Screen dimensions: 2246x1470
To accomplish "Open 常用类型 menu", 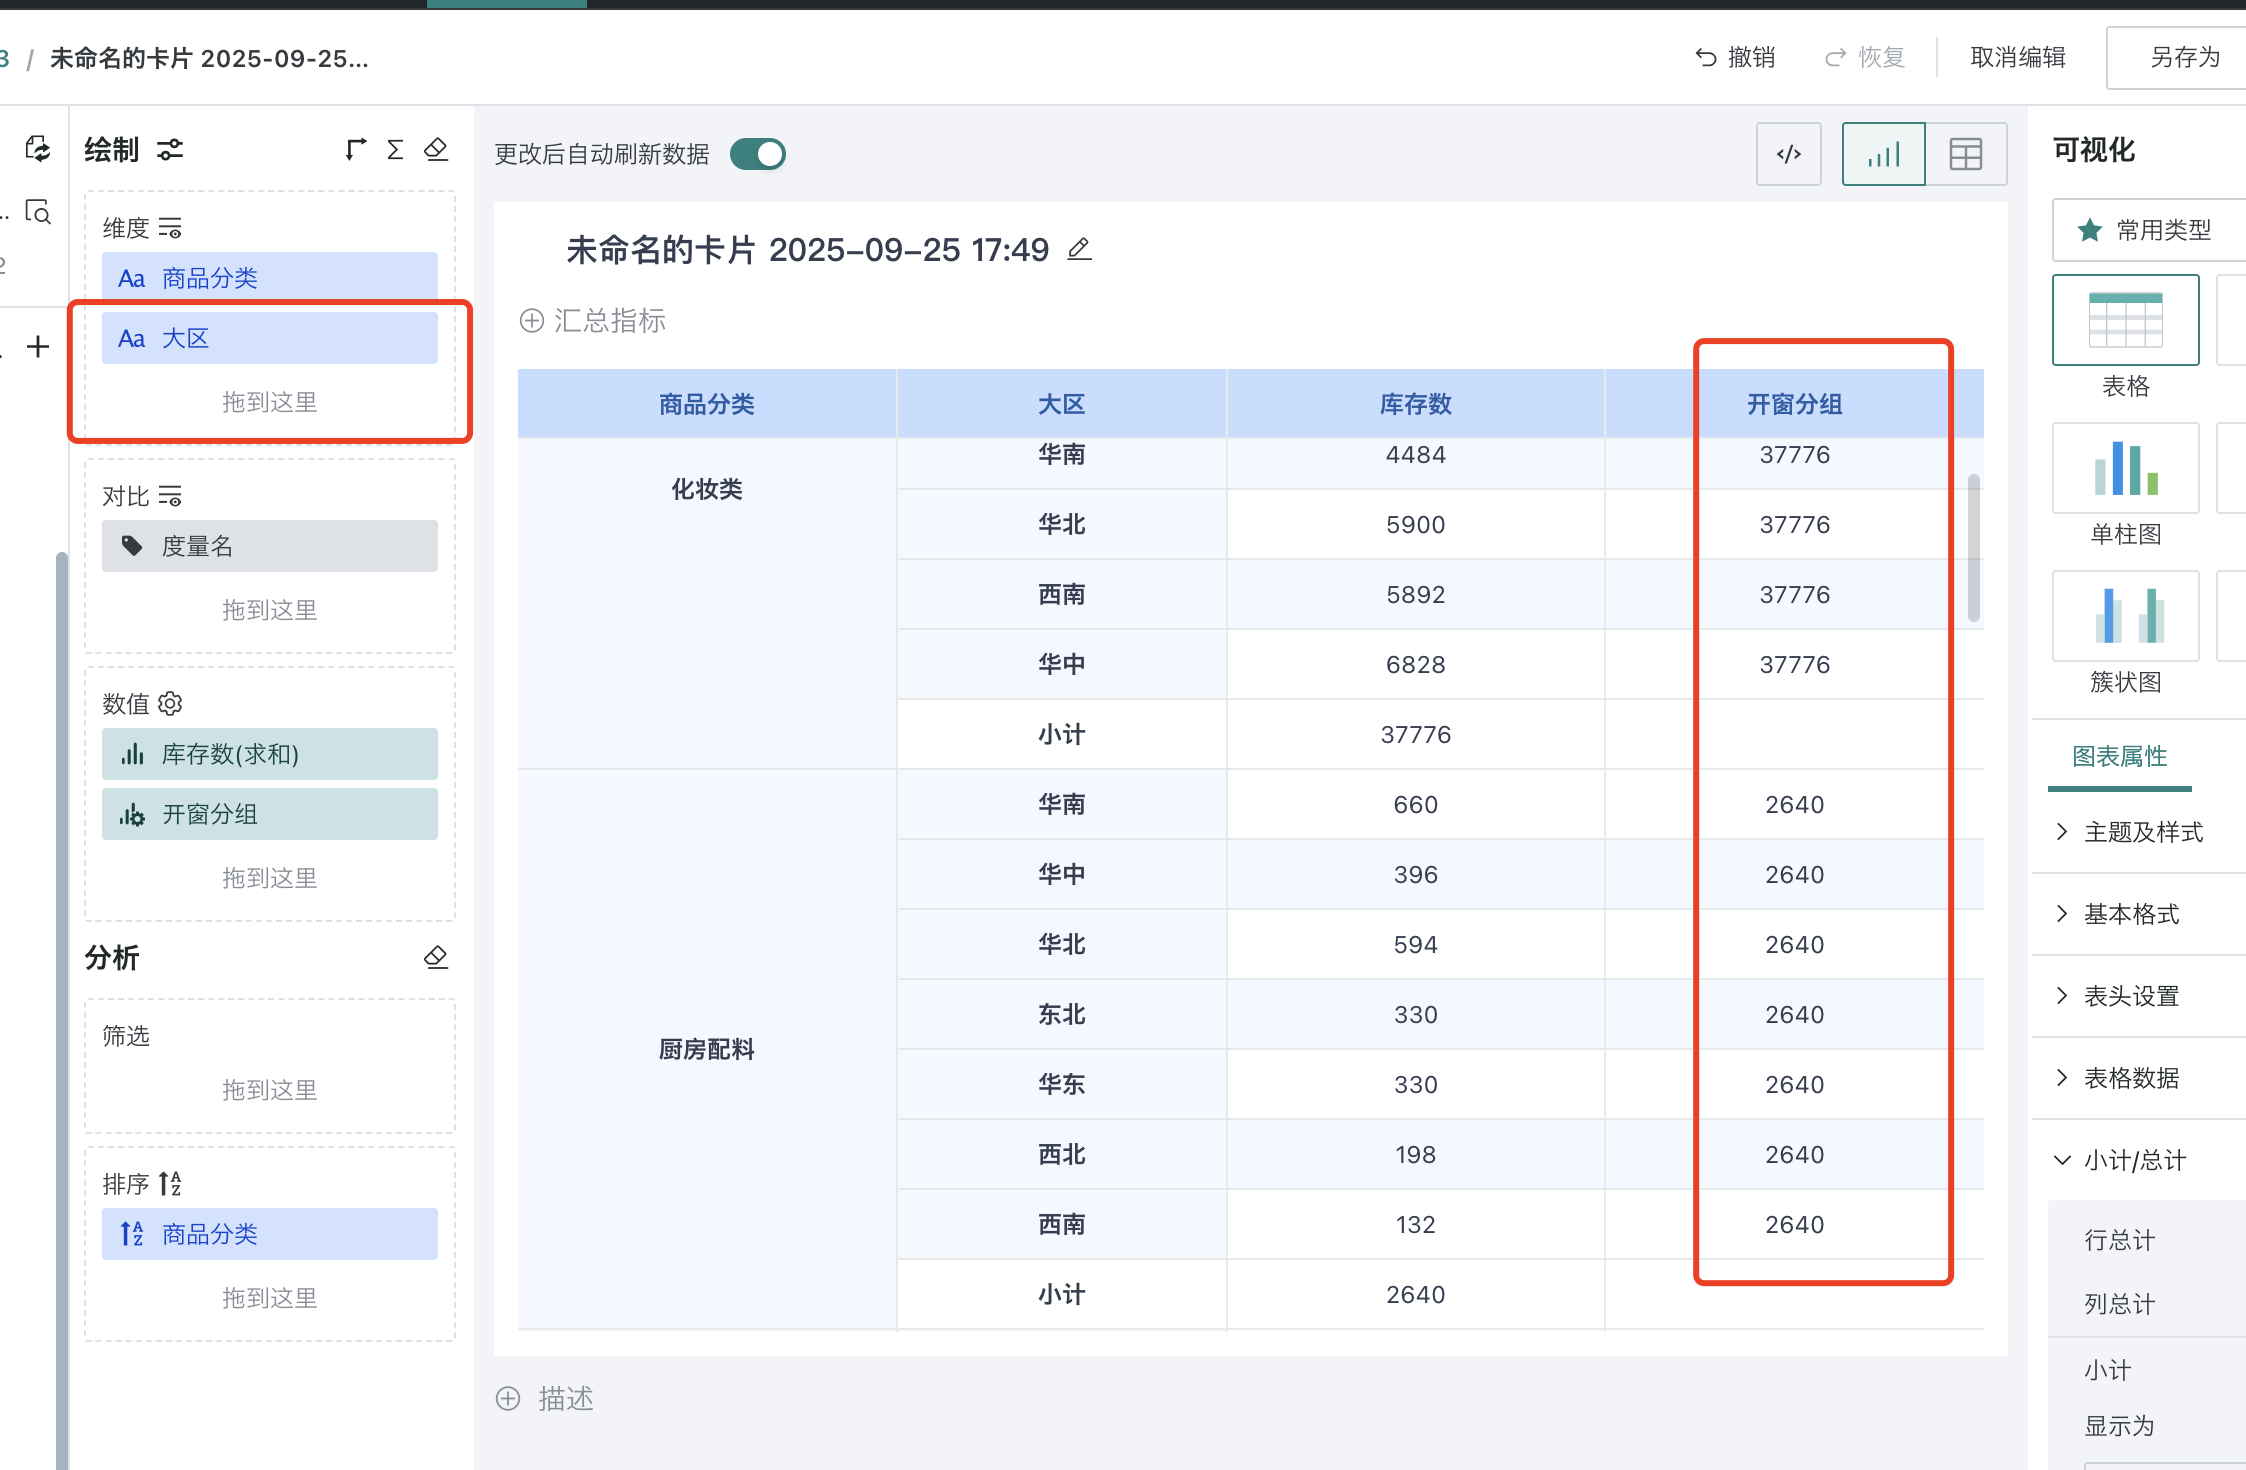I will point(2146,230).
